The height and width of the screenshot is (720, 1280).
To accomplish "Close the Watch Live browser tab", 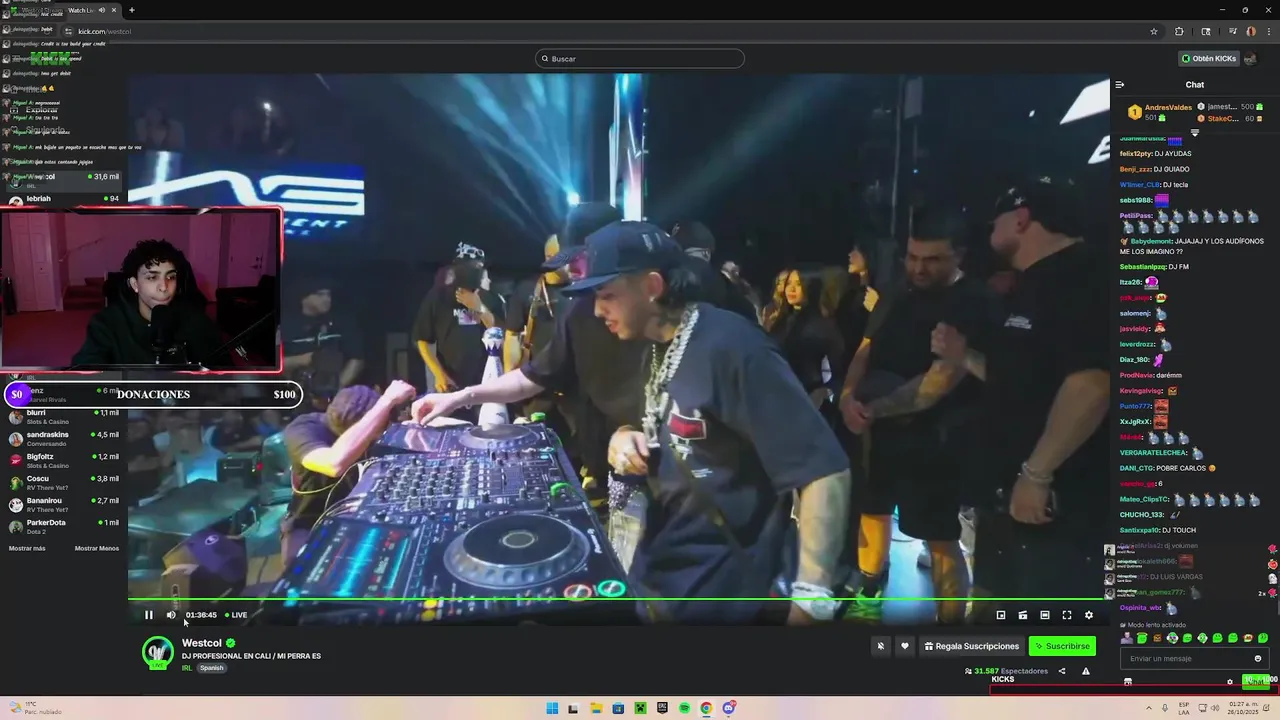I will [115, 10].
